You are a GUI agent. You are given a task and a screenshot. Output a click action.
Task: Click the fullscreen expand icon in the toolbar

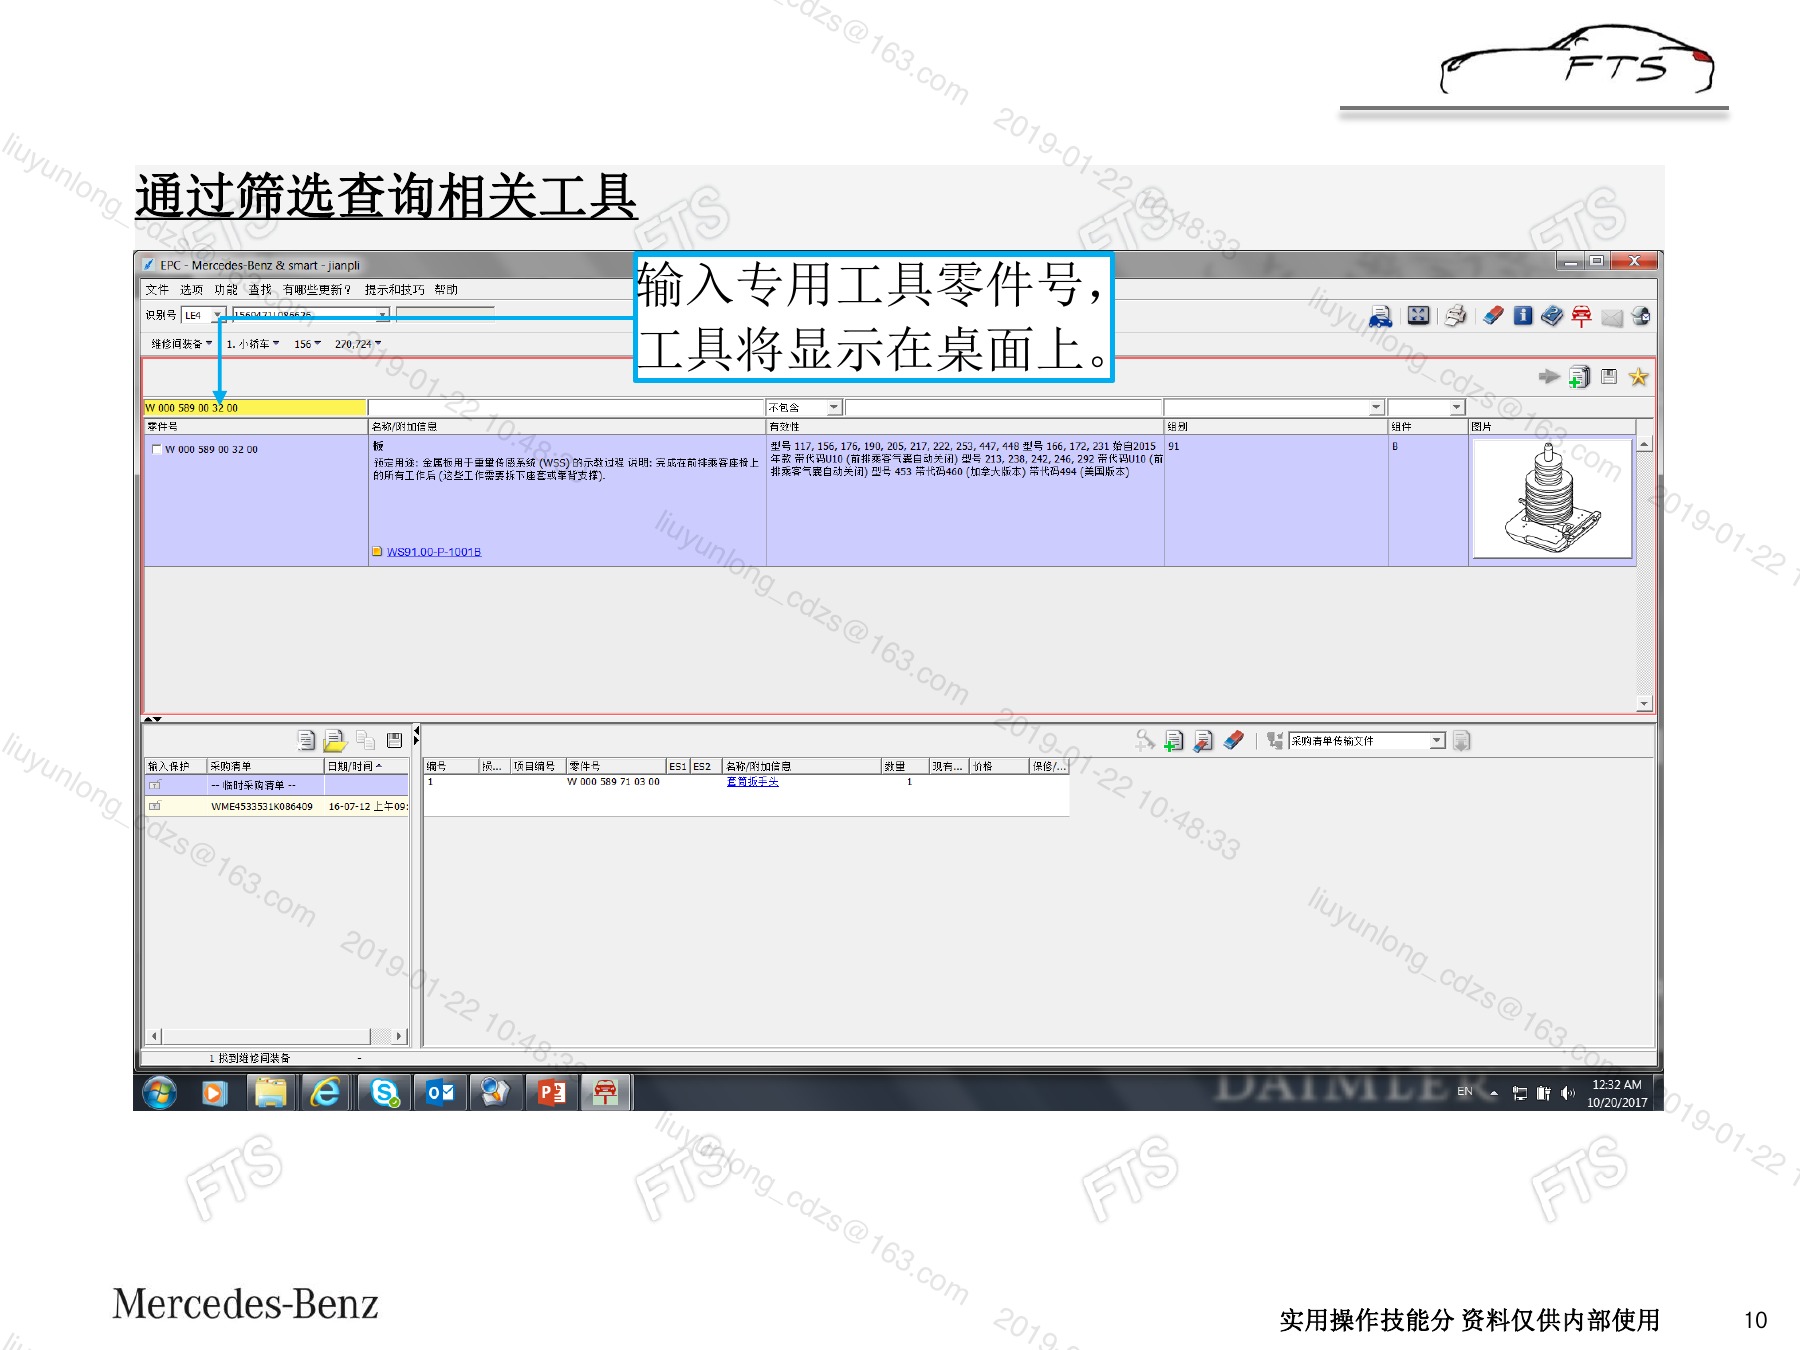(x=1418, y=316)
